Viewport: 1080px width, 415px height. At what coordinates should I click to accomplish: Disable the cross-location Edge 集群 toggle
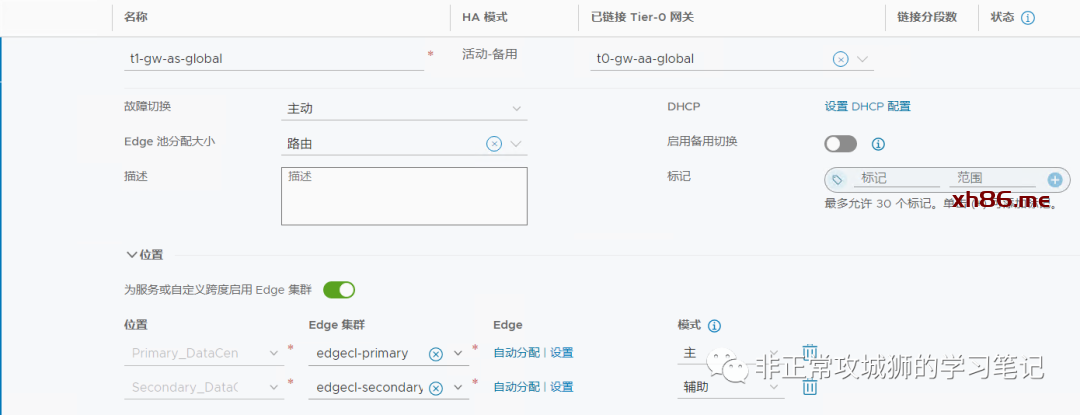pyautogui.click(x=339, y=290)
